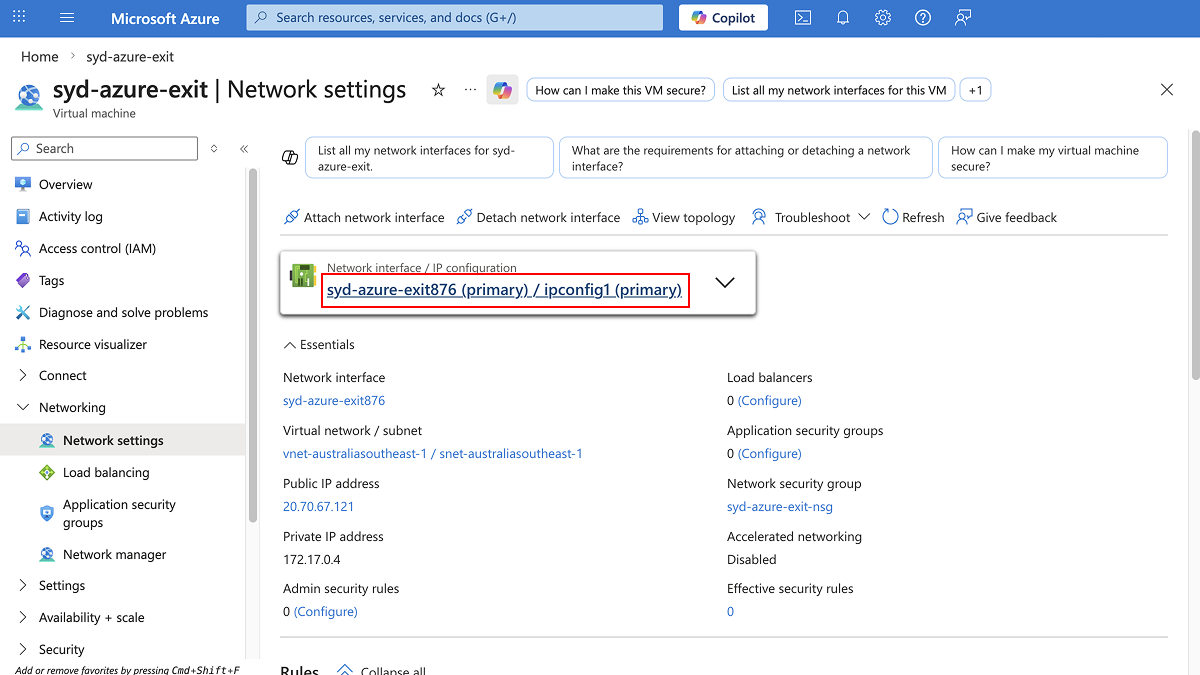Click the feedback megaphone icon

[x=962, y=17]
